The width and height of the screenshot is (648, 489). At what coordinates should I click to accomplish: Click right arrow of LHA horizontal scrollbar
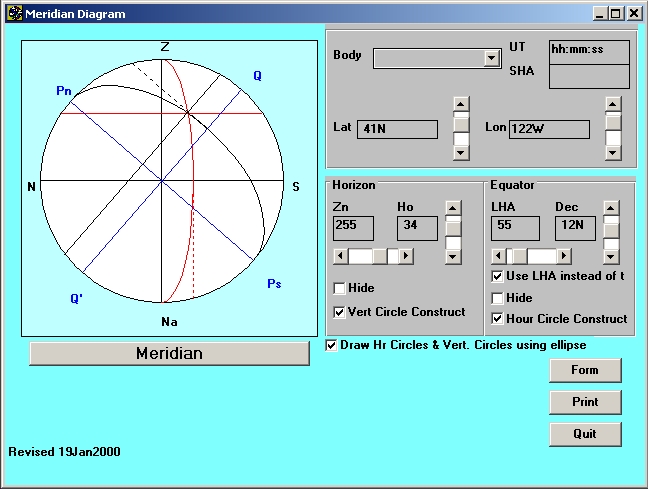pos(565,256)
